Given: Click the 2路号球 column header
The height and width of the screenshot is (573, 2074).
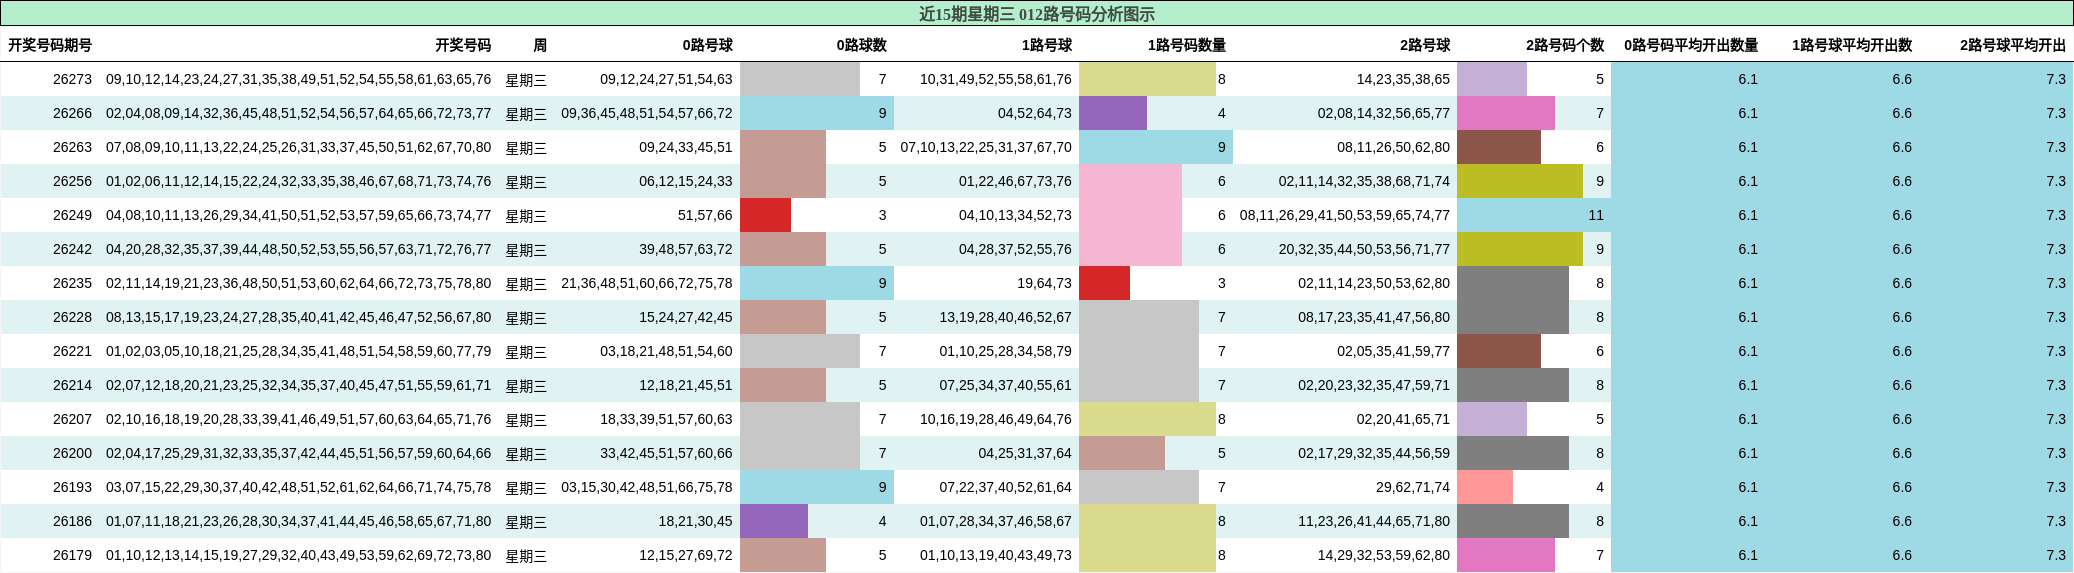Looking at the screenshot, I should tap(1425, 45).
